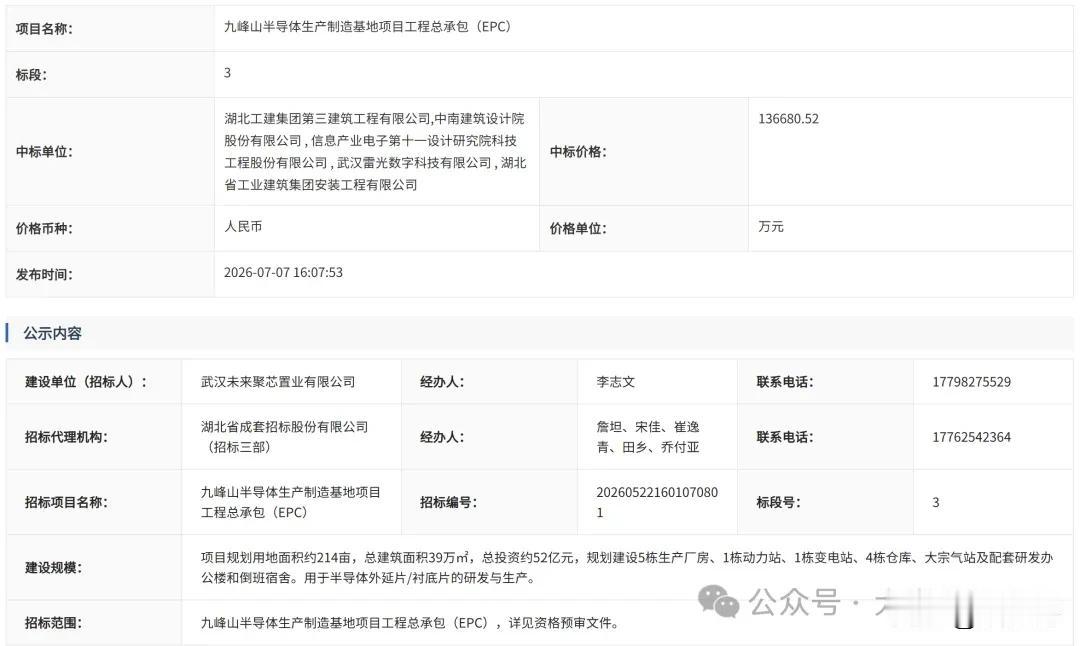The image size is (1080, 646).
Task: Click the 标段号 label
Action: coord(778,503)
